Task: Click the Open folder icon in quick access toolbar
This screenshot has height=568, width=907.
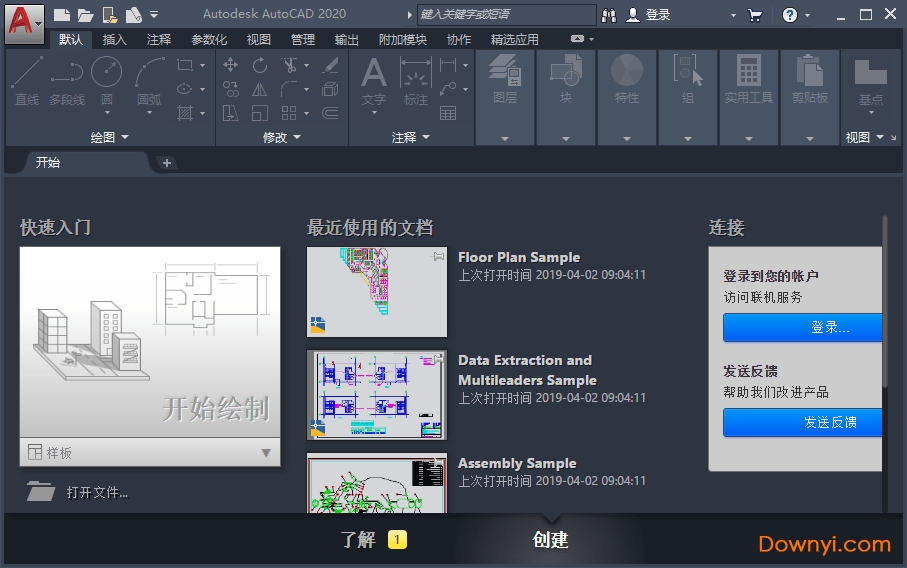Action: [x=85, y=15]
